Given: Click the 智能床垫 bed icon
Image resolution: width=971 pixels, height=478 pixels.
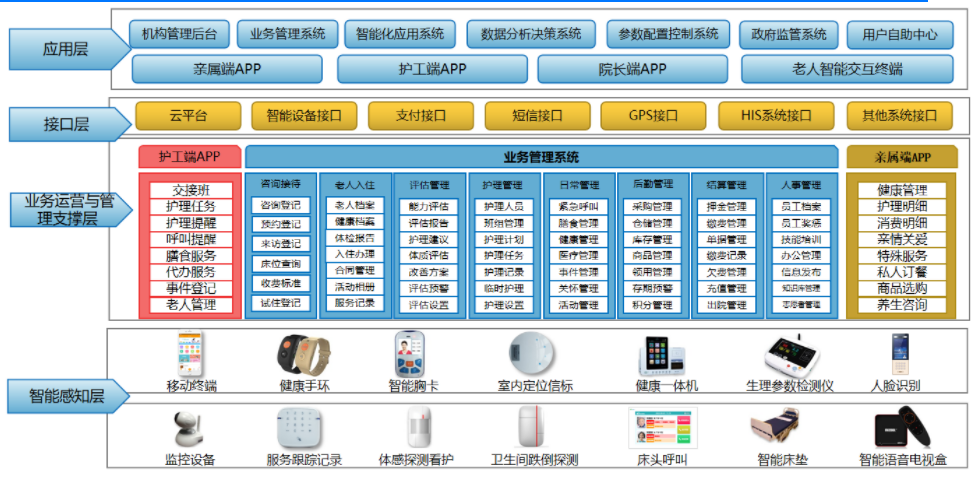Looking at the screenshot, I should pyautogui.click(x=781, y=430).
